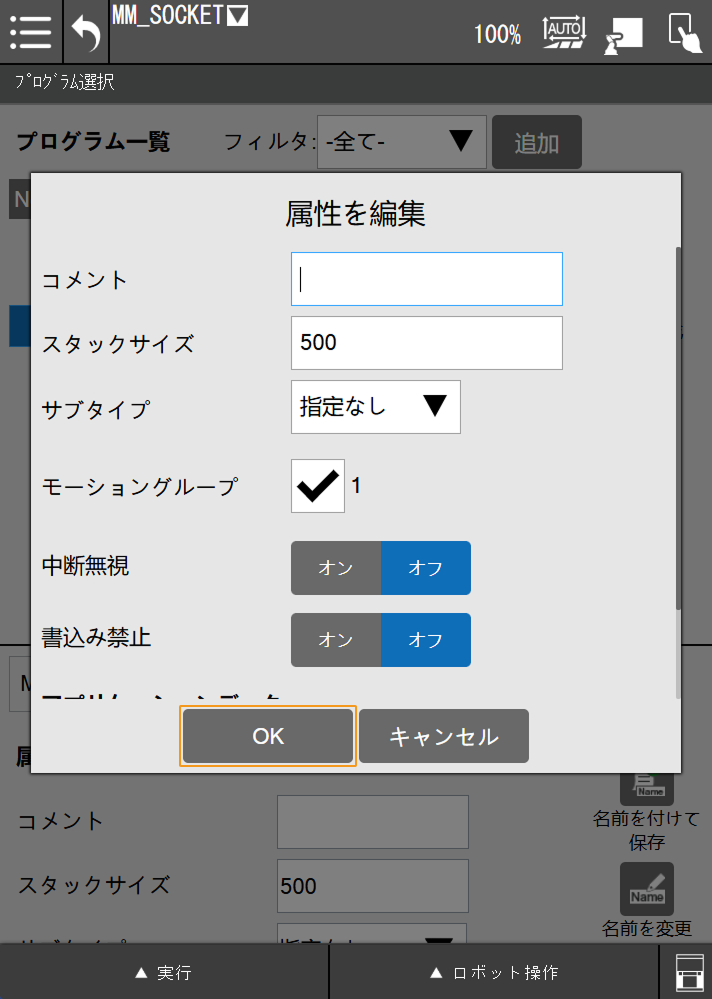Click the bottom-right panel layout icon
Image resolution: width=712 pixels, height=999 pixels.
tap(686, 972)
